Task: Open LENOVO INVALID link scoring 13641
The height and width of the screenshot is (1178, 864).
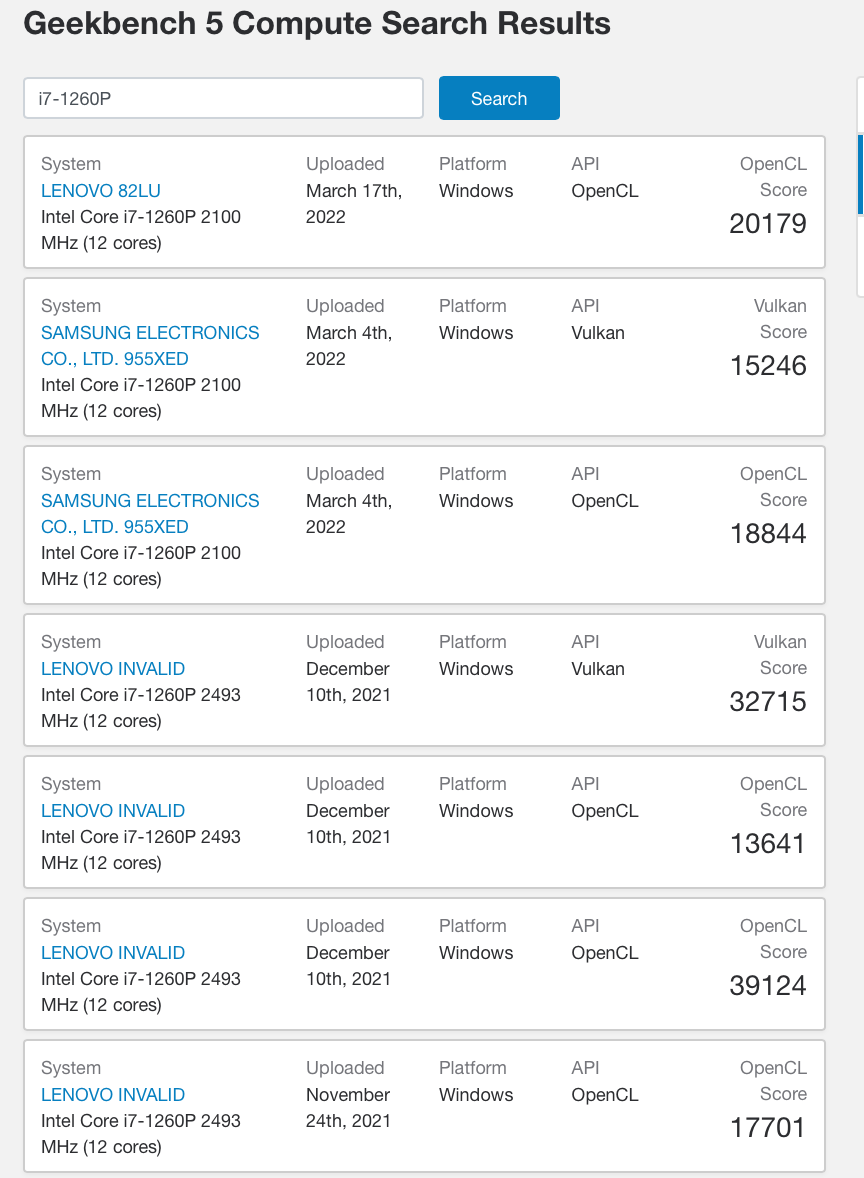Action: pos(113,810)
